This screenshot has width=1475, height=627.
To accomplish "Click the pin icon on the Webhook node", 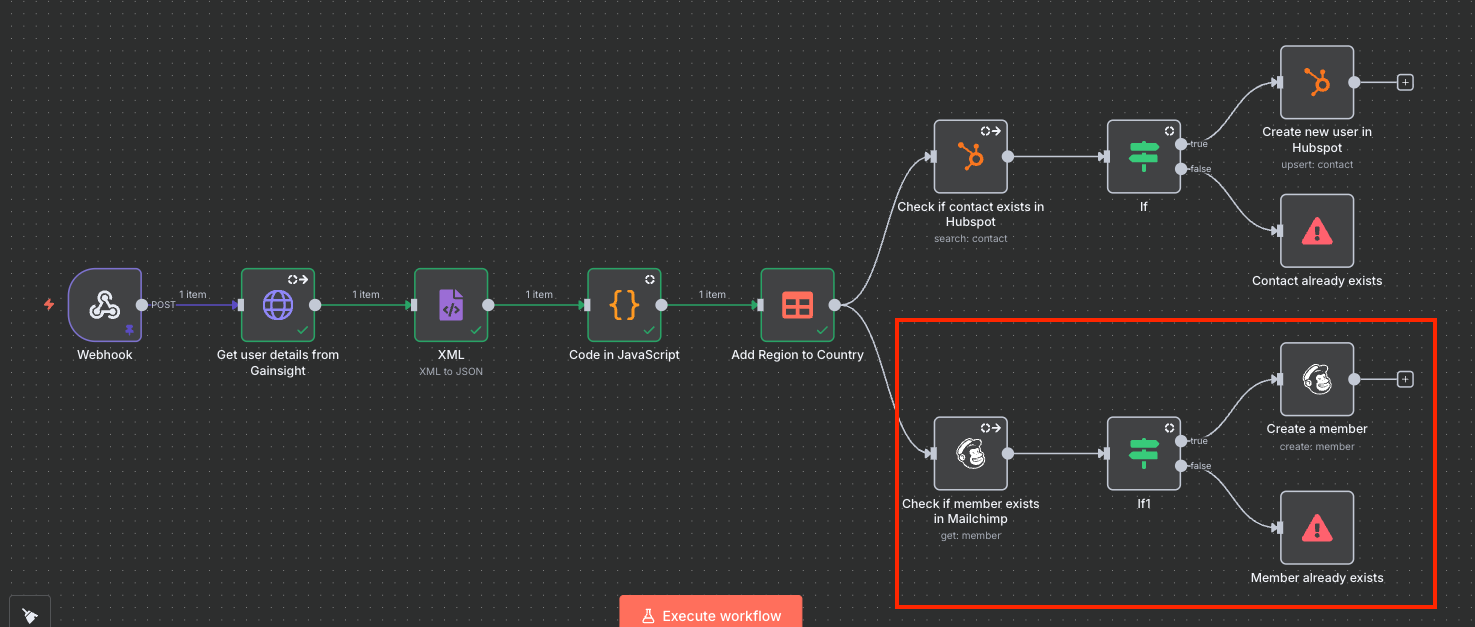I will tap(129, 329).
